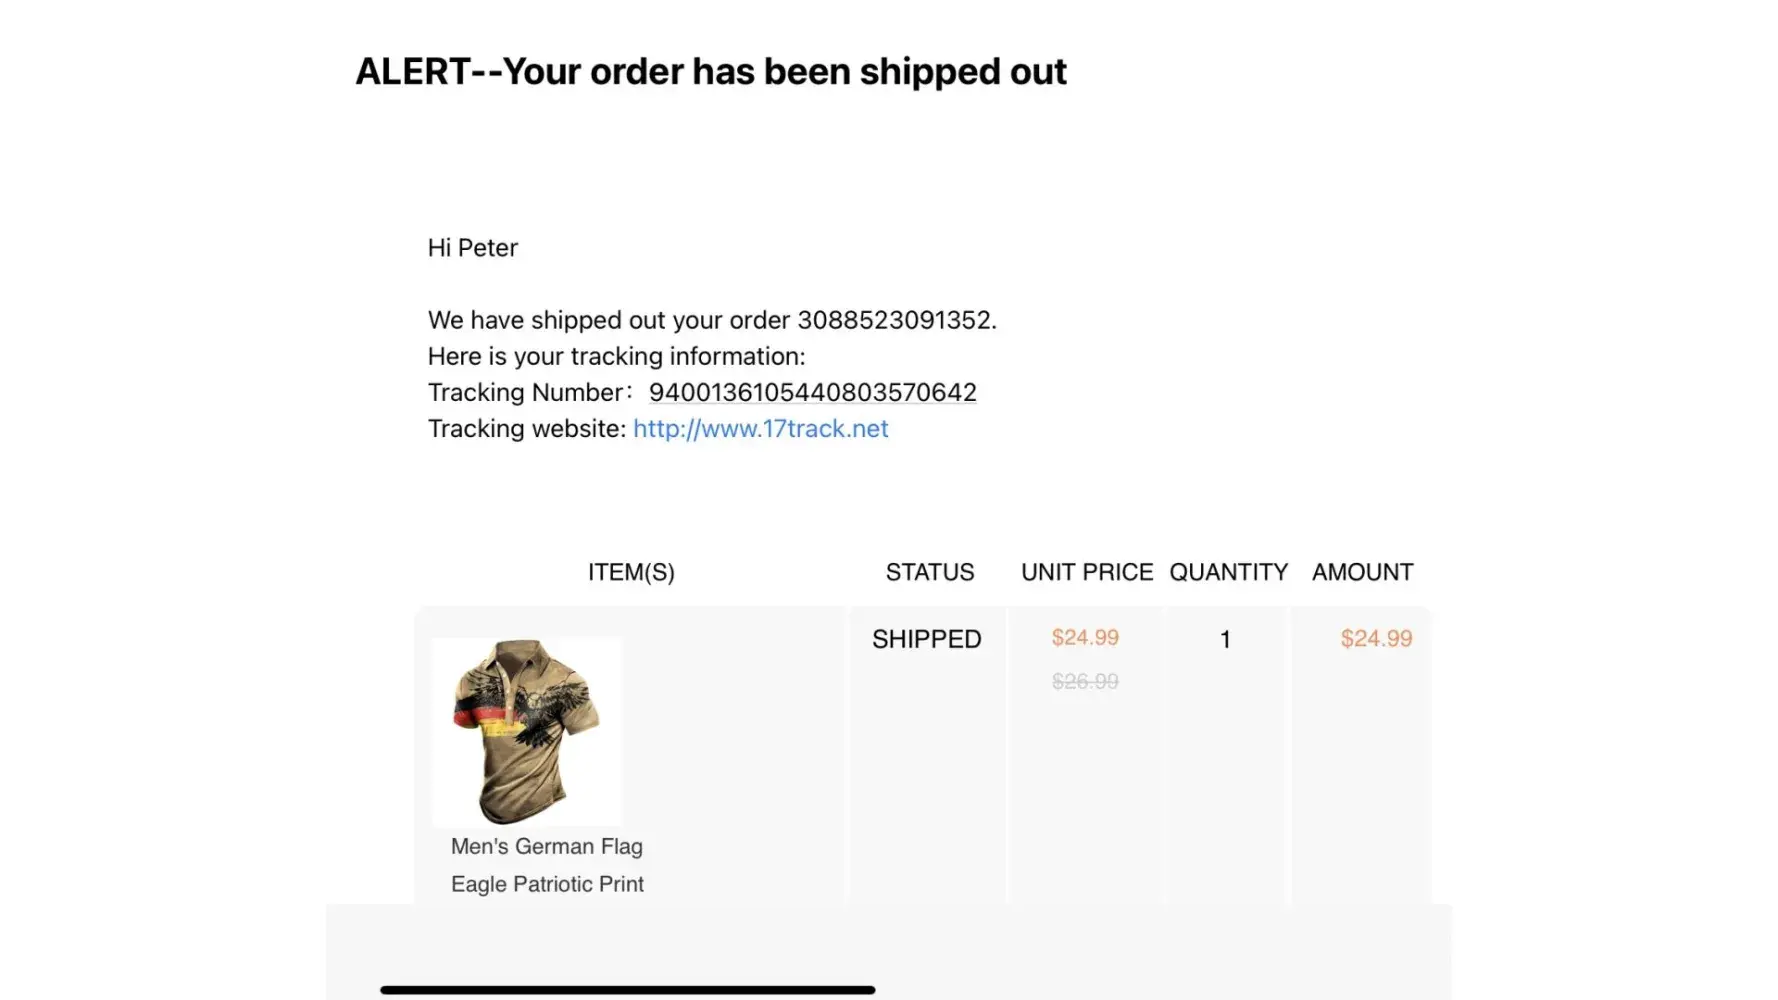Select the STATUS column header
The width and height of the screenshot is (1778, 1000).
[929, 573]
